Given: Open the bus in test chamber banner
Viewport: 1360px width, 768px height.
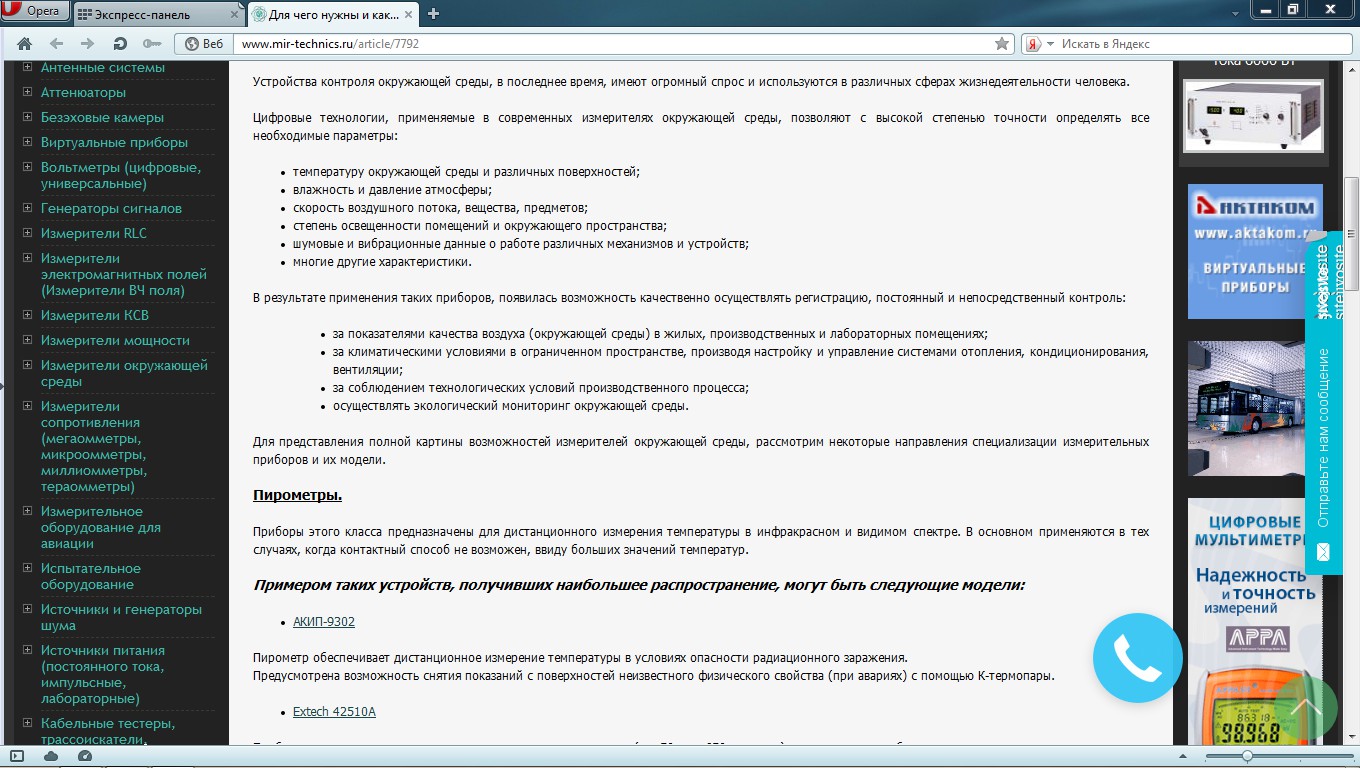Looking at the screenshot, I should click(x=1255, y=408).
